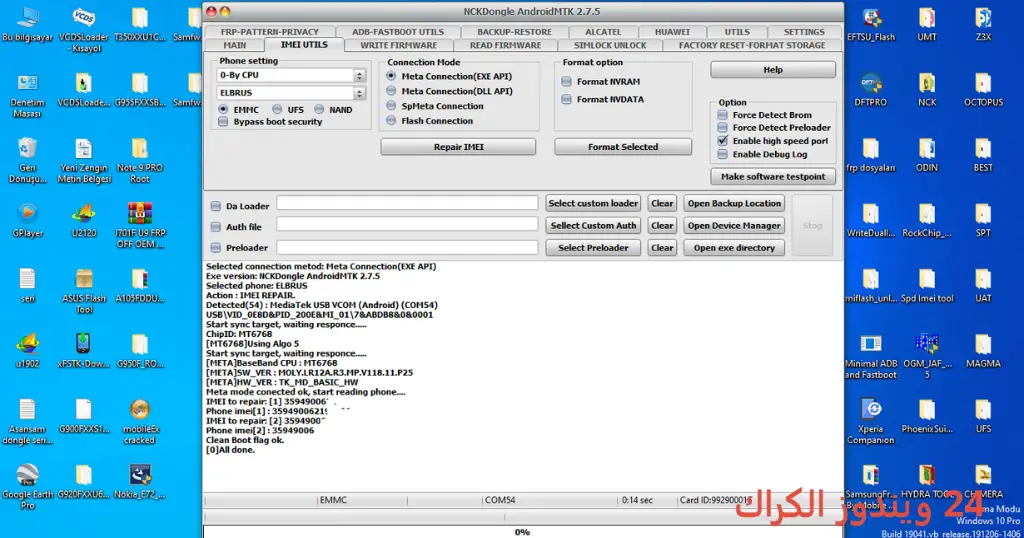Enable Force Detect Preloader option
This screenshot has width=1024, height=538.
point(722,127)
